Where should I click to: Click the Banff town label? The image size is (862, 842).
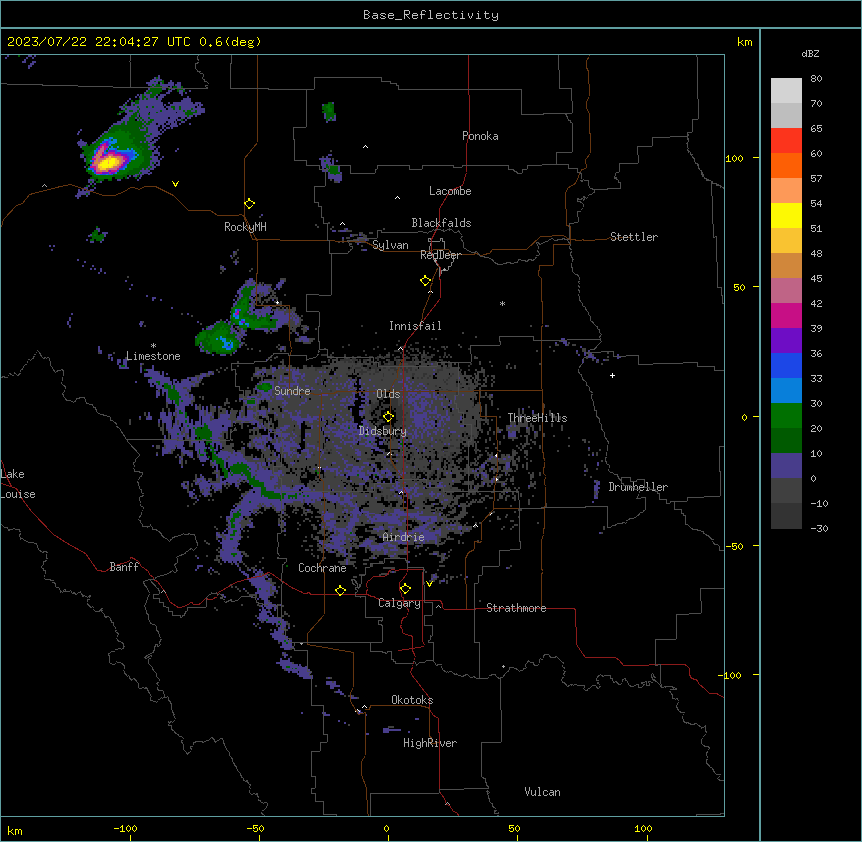[124, 567]
